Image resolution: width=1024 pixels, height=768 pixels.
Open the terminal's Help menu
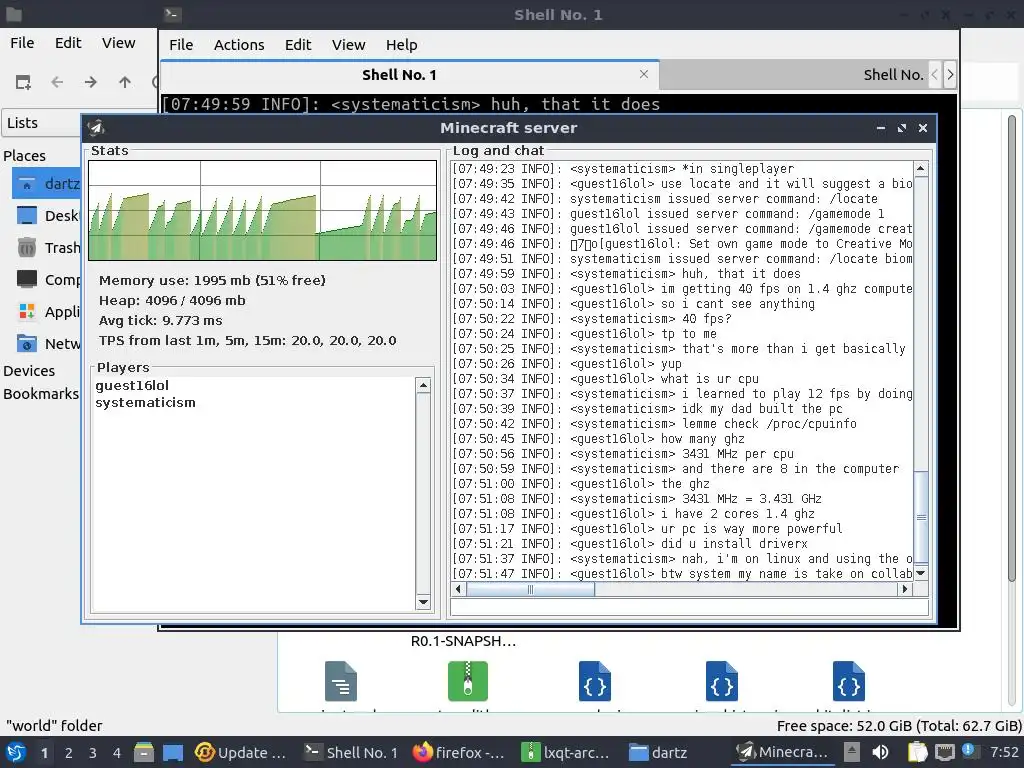401,45
